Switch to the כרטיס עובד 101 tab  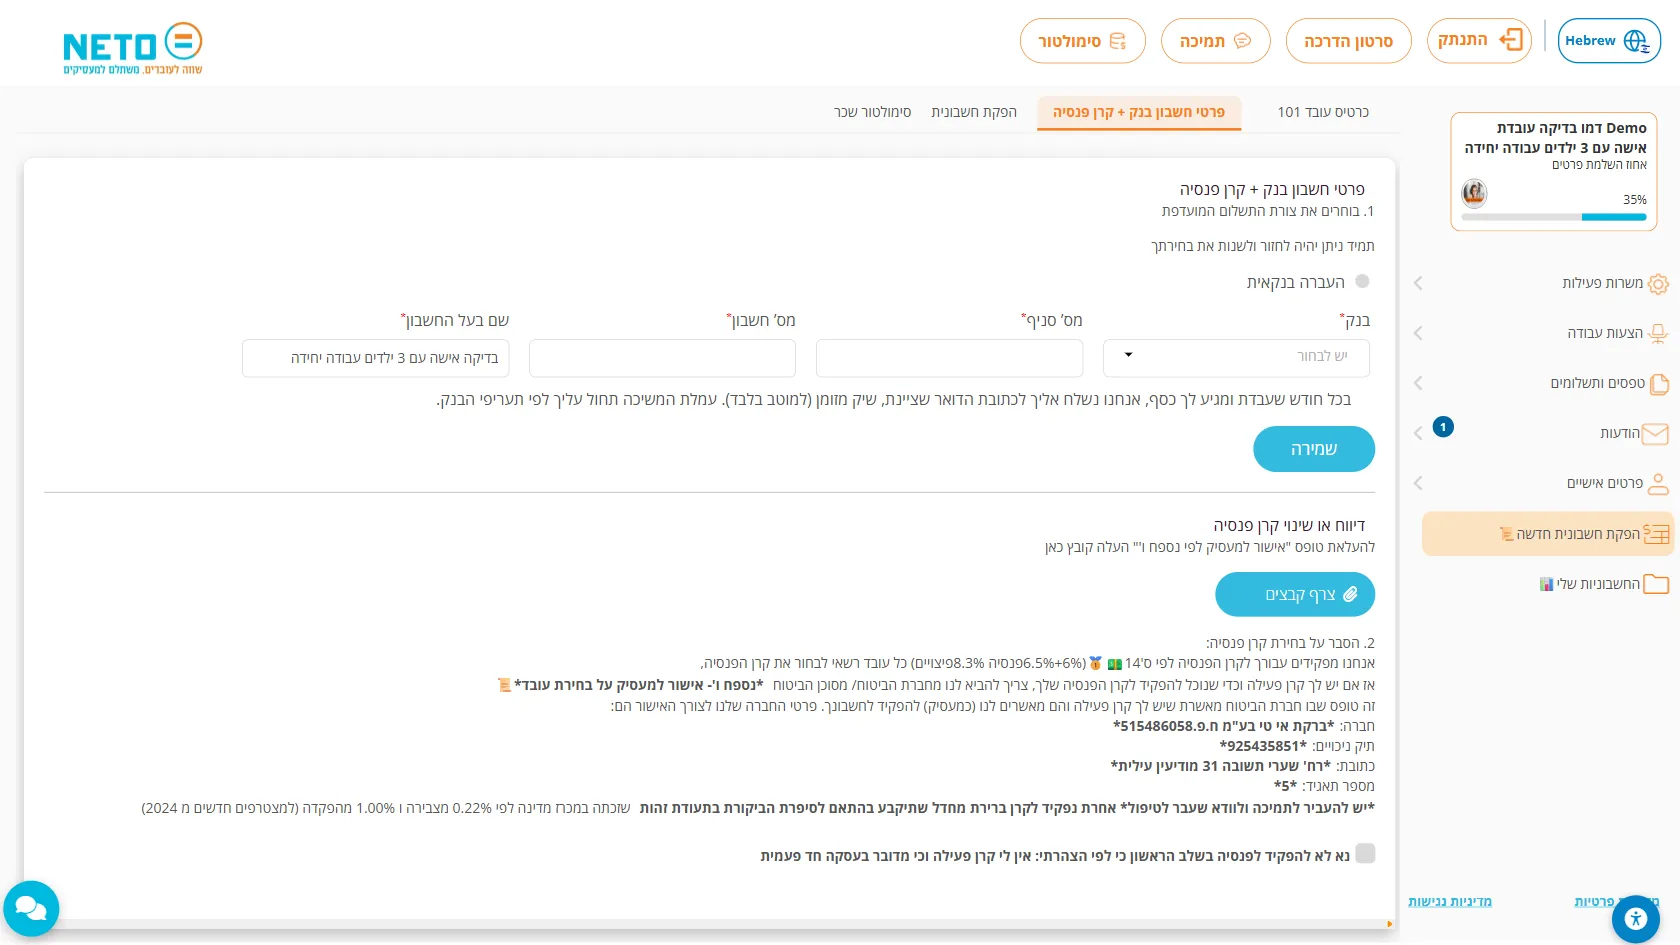point(1323,112)
